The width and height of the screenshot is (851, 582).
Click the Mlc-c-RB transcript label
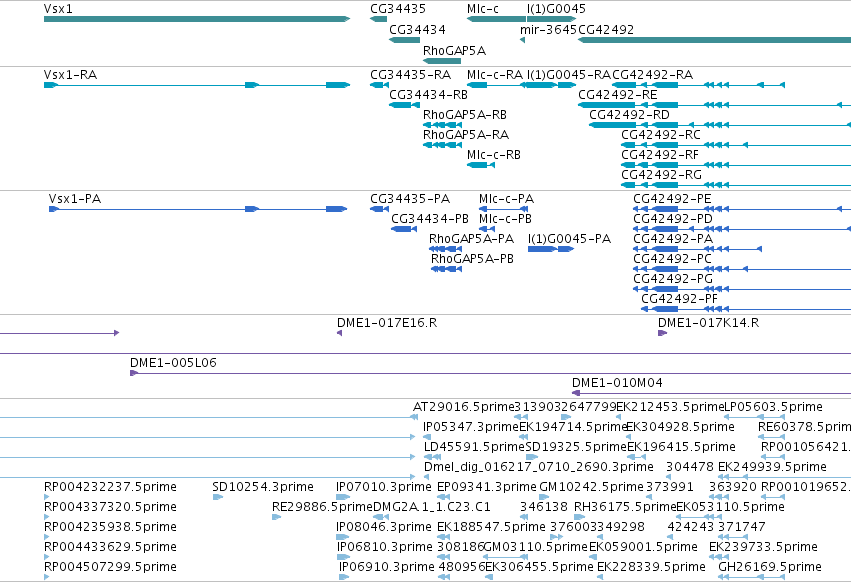(494, 155)
